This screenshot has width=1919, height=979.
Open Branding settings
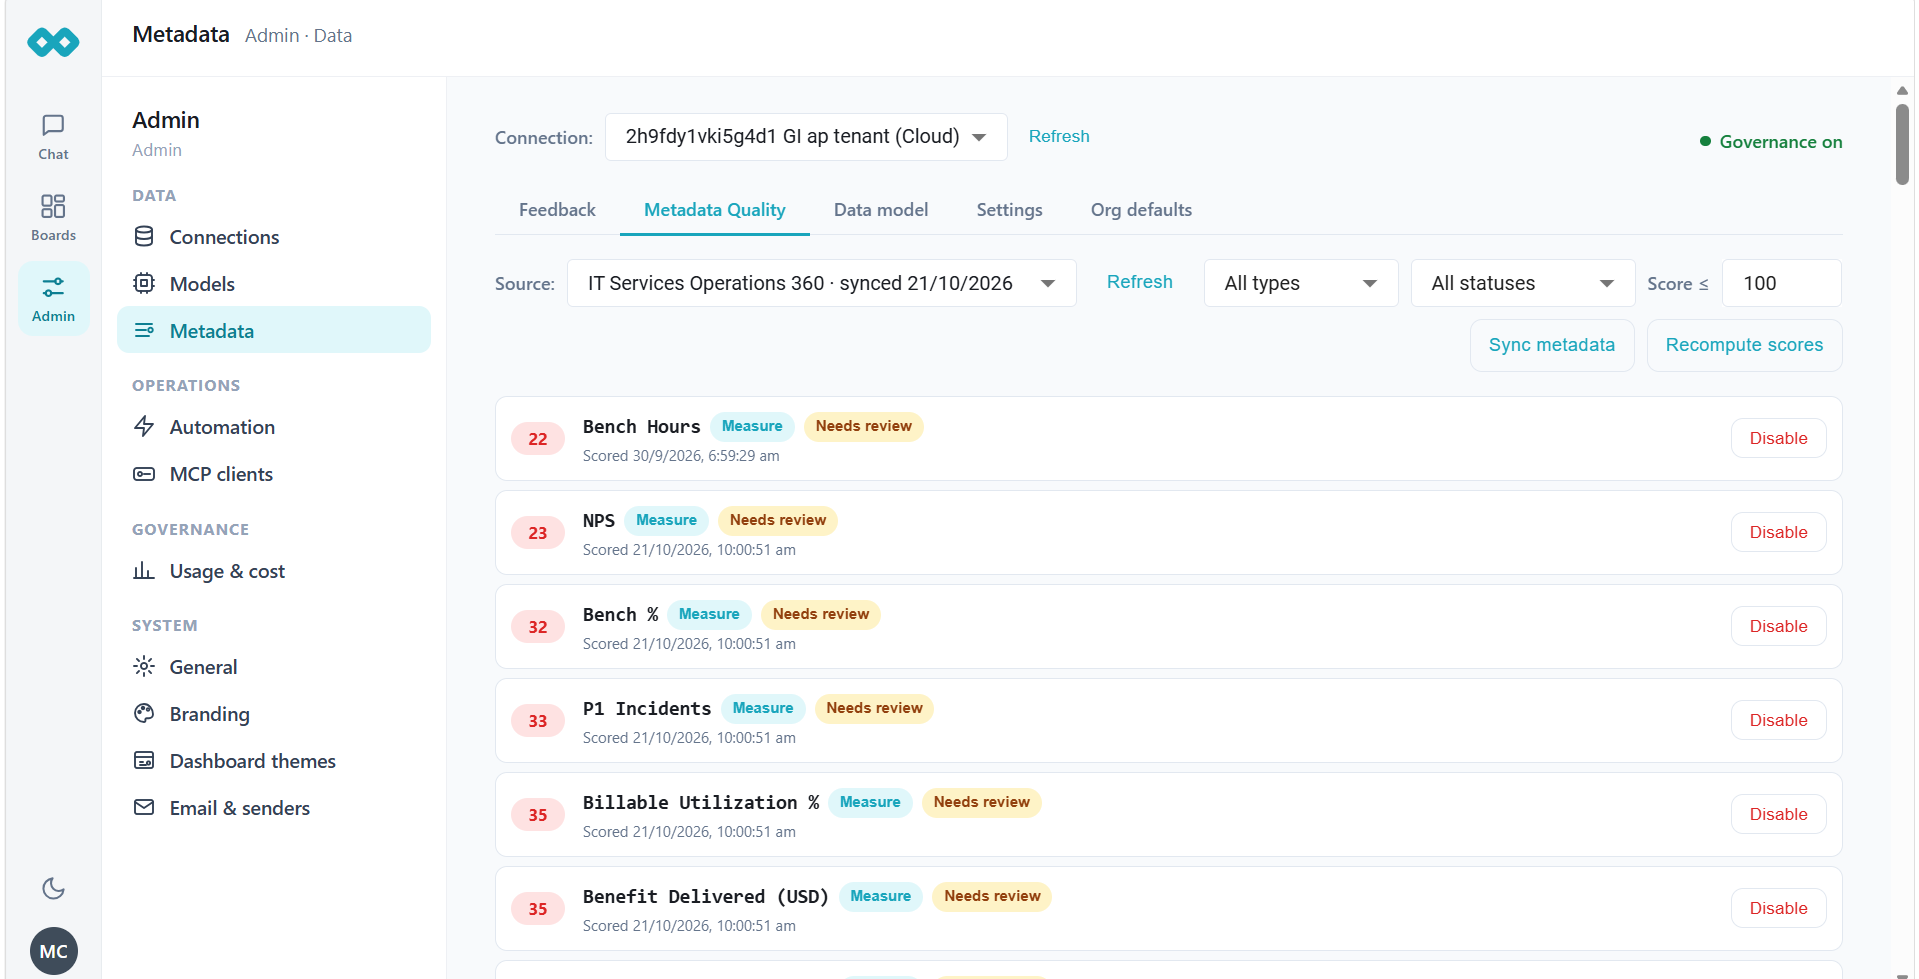tap(274, 714)
